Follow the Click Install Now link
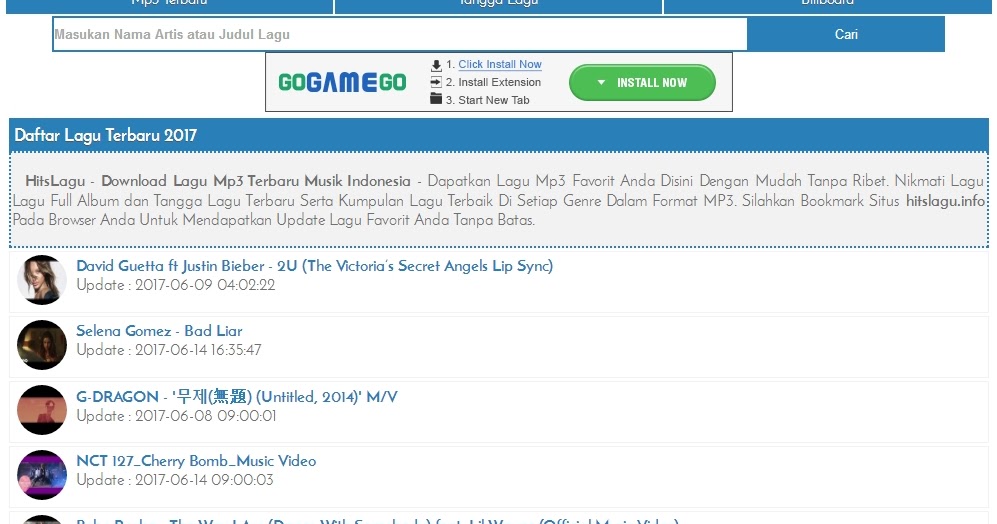The height and width of the screenshot is (524, 997). click(500, 64)
